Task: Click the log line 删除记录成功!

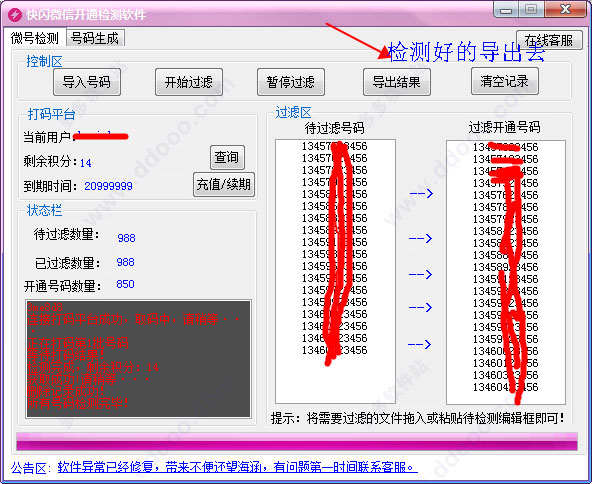Action: click(x=66, y=392)
